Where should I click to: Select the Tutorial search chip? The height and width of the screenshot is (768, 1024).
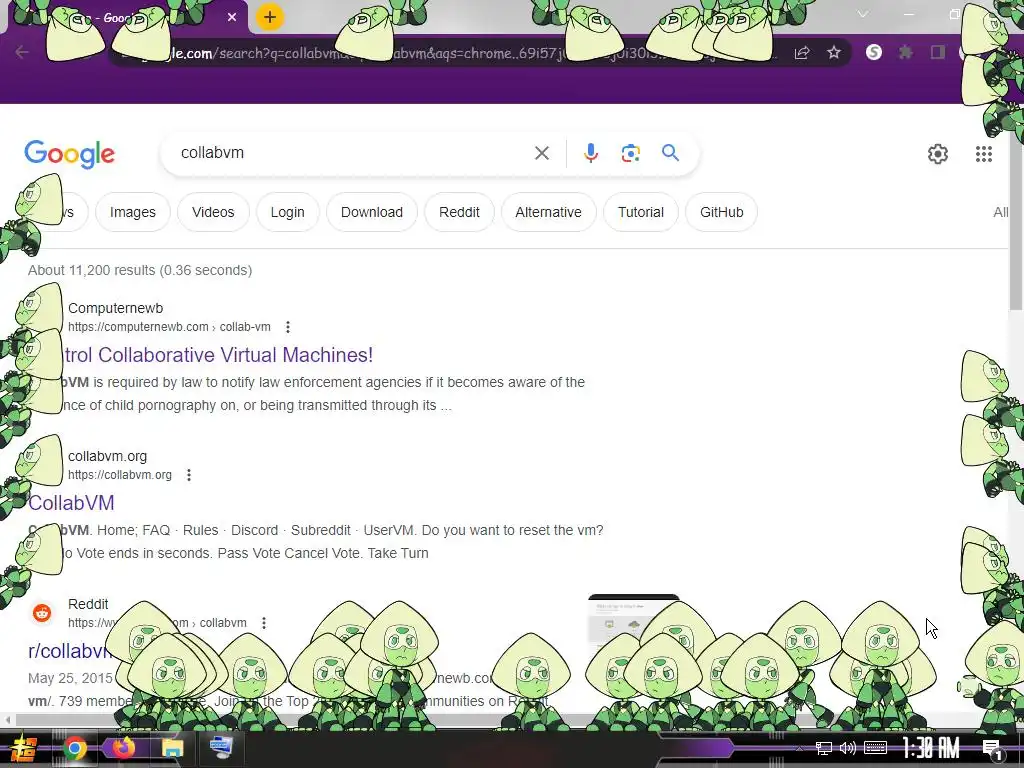coord(641,212)
